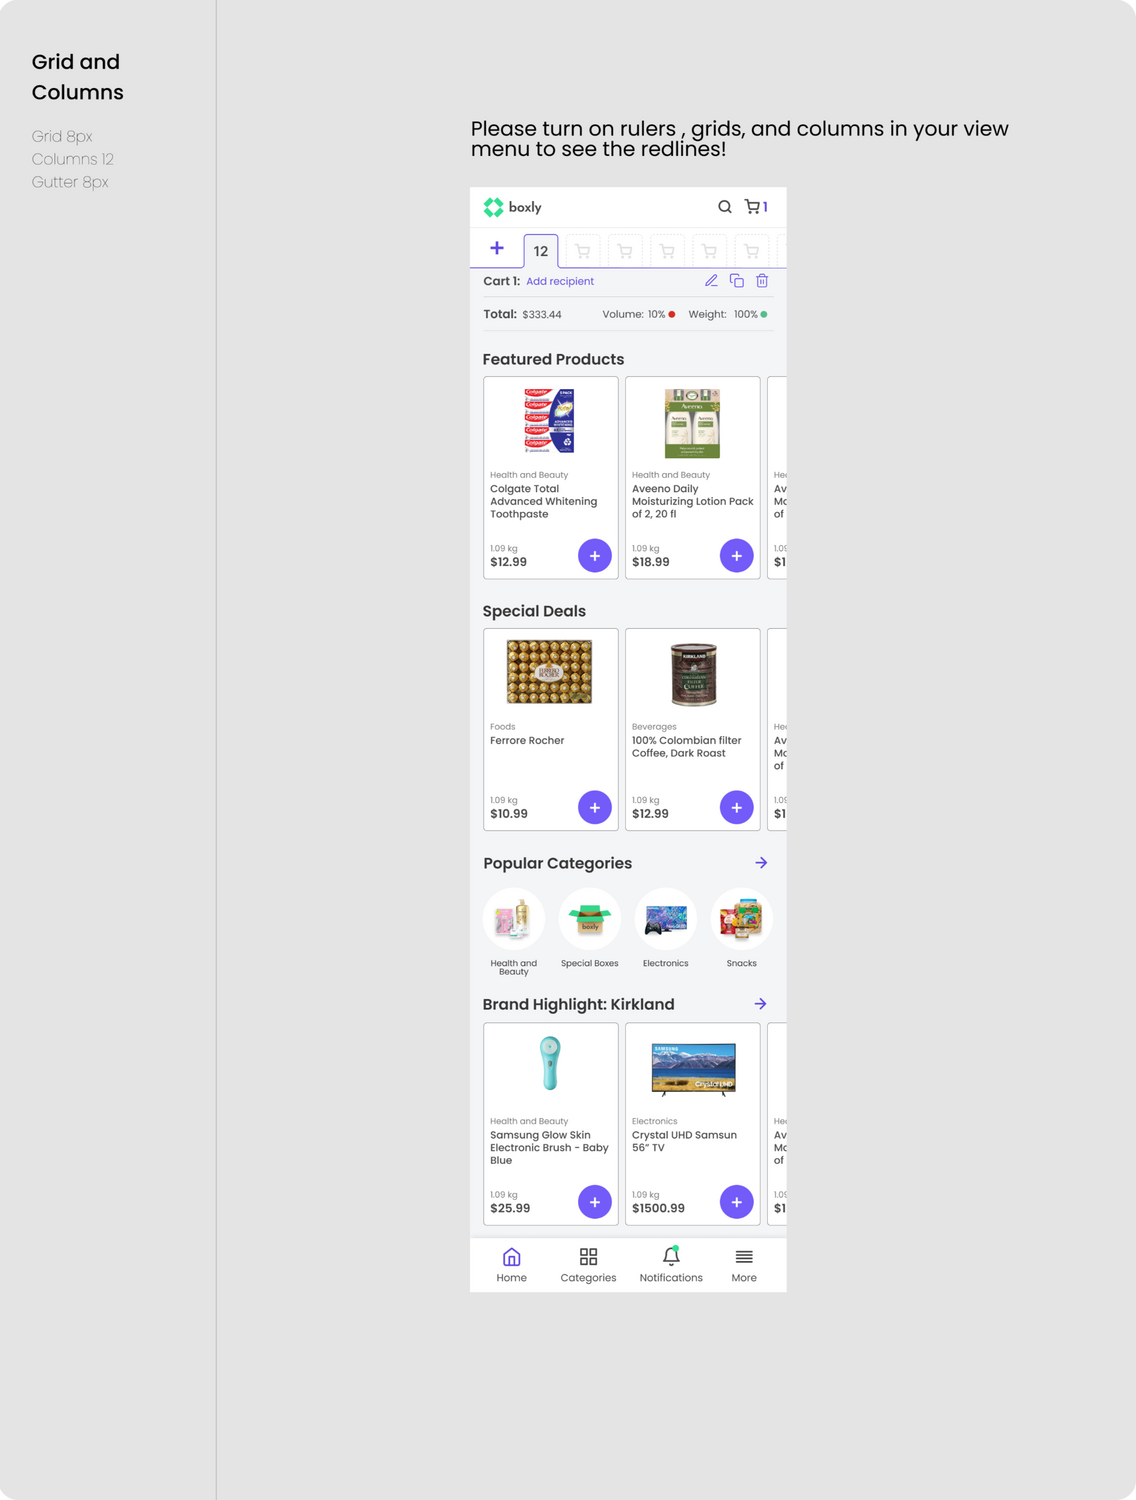Go to the Categories tab in the bottom navigation
Viewport: 1136px width, 1500px height.
coord(588,1265)
